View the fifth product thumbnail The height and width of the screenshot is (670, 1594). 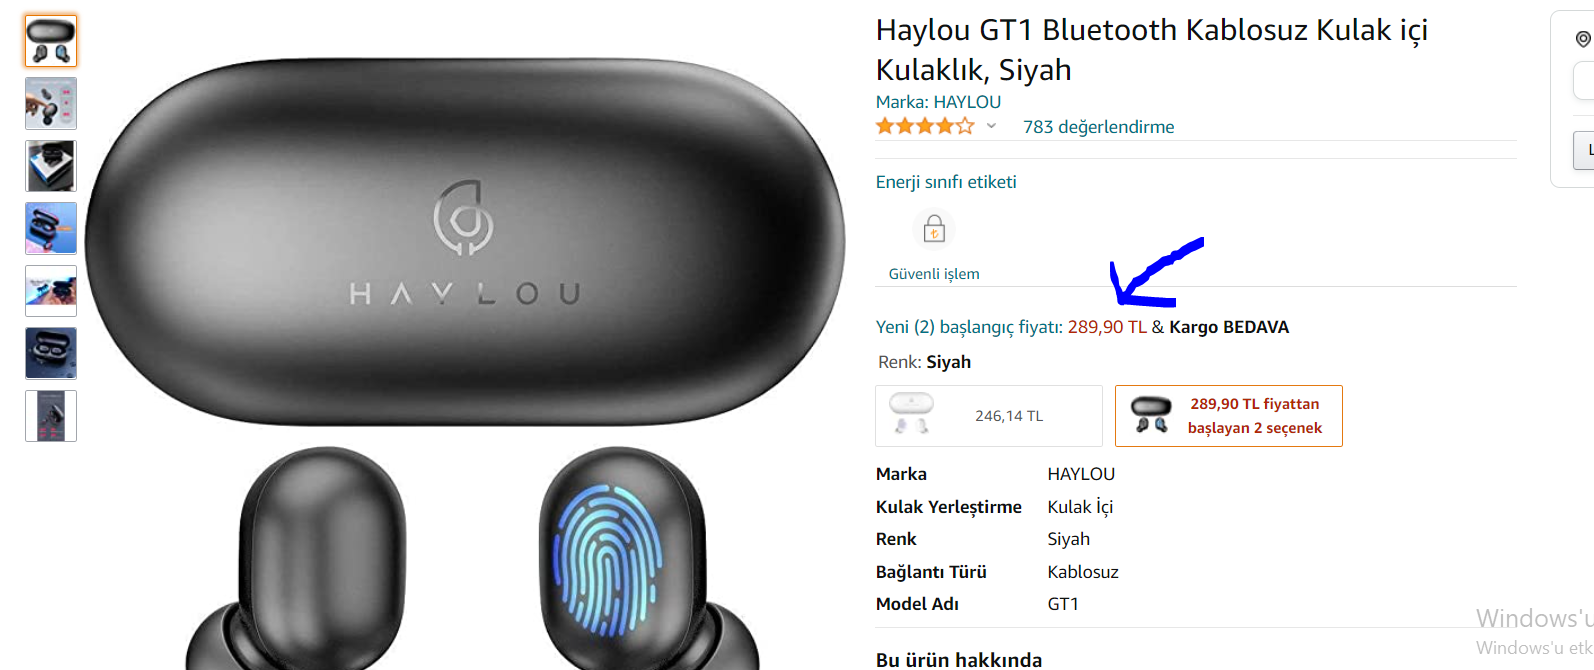[51, 291]
